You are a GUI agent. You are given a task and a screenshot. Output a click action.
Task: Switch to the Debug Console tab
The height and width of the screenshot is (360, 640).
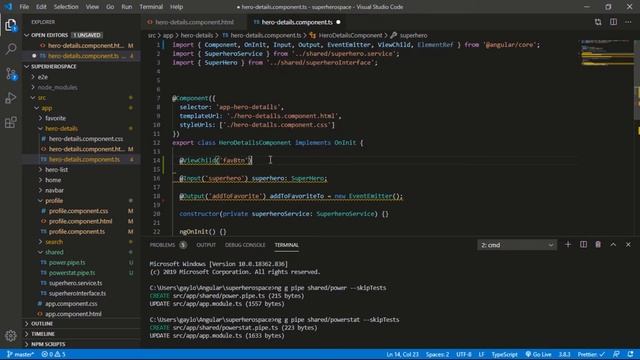coord(245,245)
